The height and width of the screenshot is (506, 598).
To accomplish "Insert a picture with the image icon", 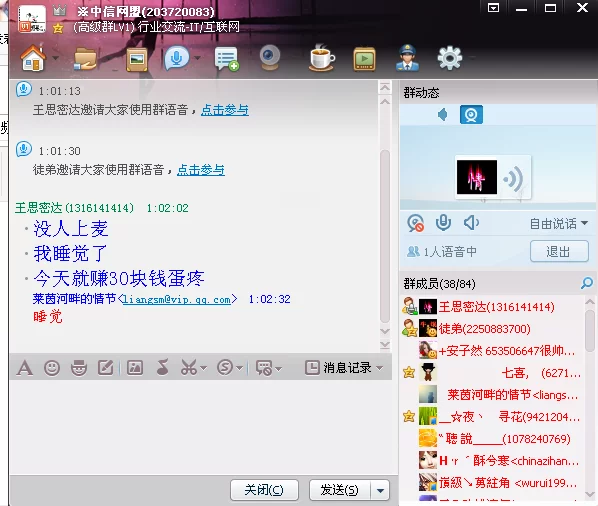I will [135, 368].
